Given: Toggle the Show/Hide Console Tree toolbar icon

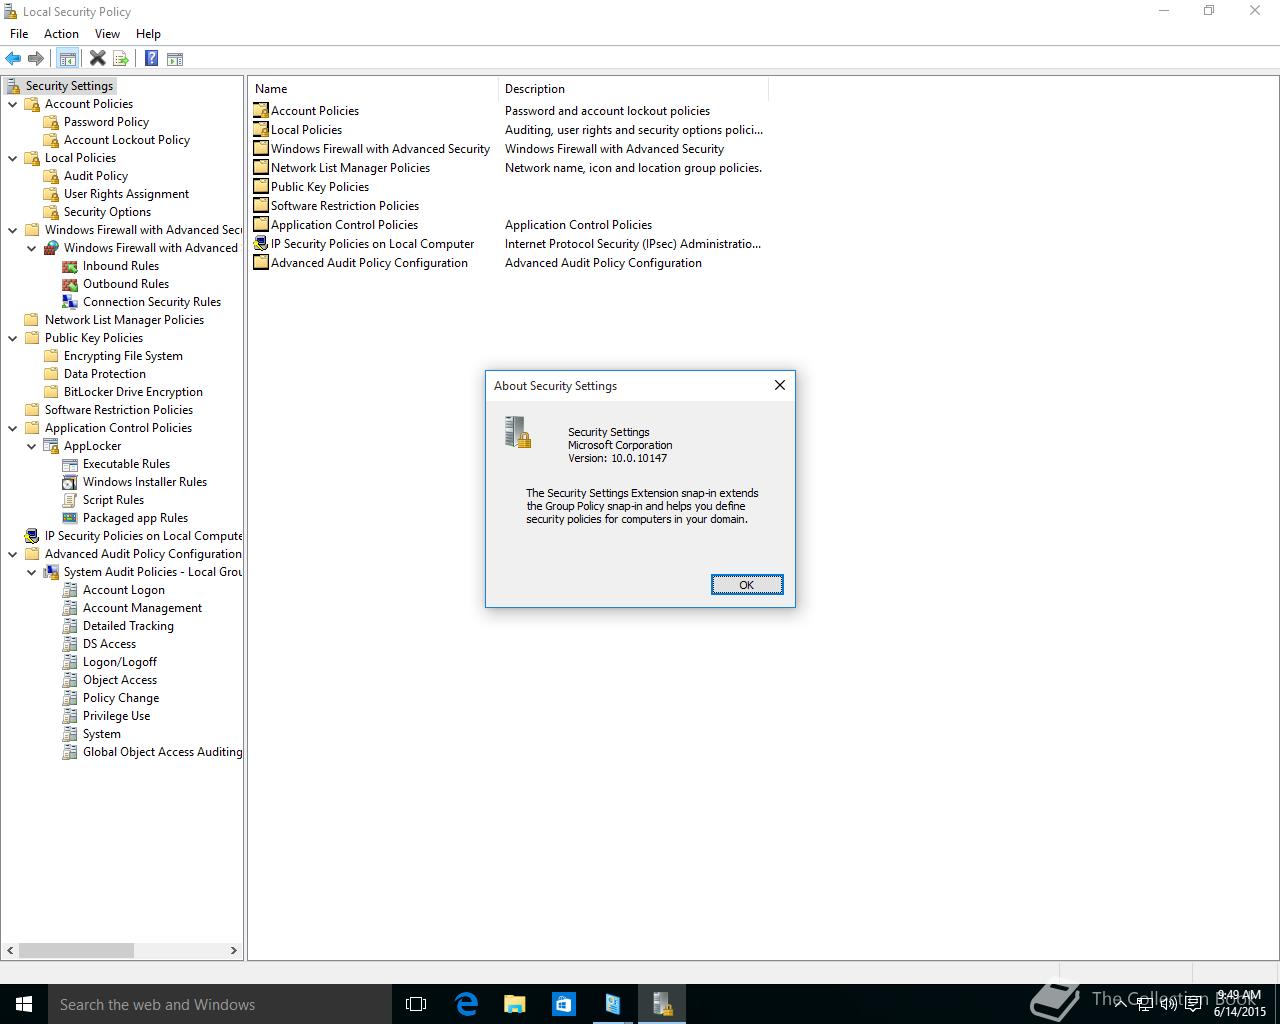Looking at the screenshot, I should tap(68, 59).
